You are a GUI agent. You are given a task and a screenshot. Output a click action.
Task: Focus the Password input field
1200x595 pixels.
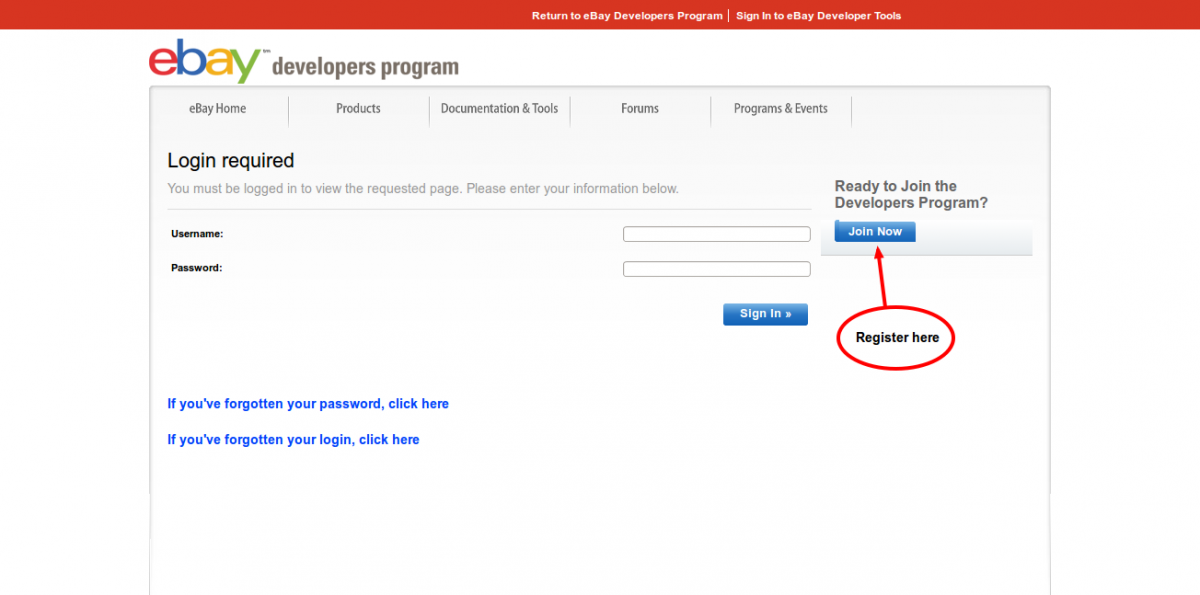pos(717,269)
